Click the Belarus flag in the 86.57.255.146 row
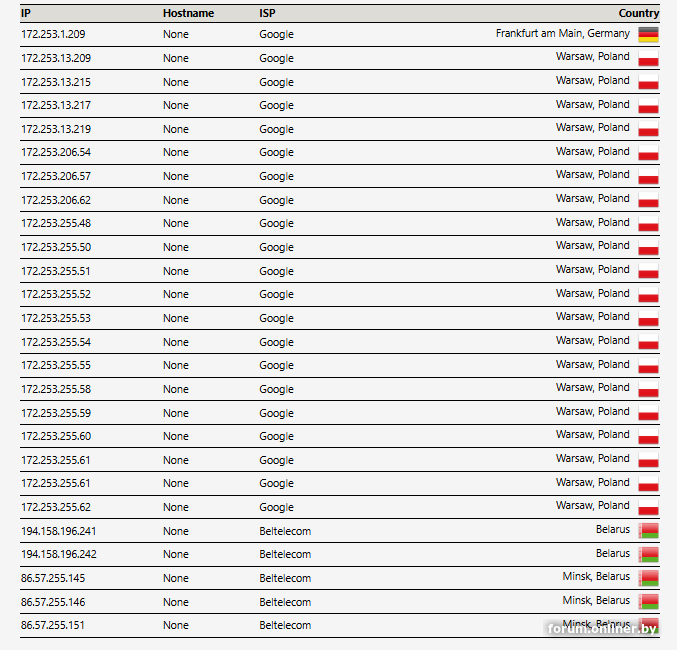The image size is (677, 650). coord(648,602)
